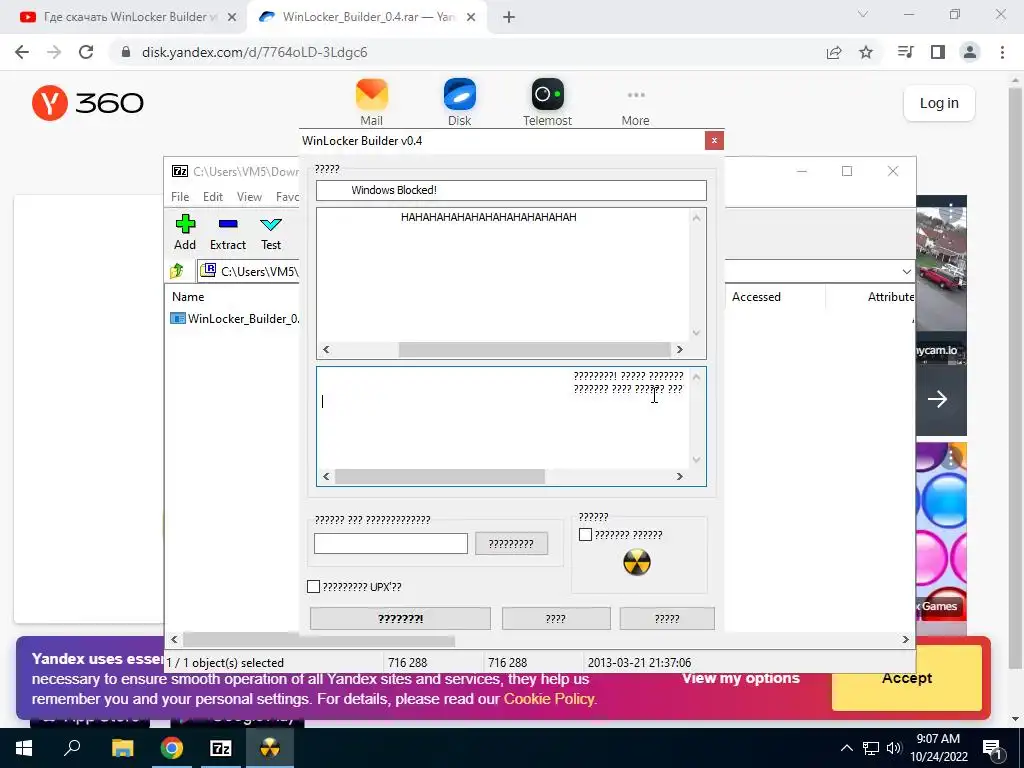Screen dimensions: 1024x768
Task: Click the HAHAHAHA message text area
Action: (x=503, y=275)
